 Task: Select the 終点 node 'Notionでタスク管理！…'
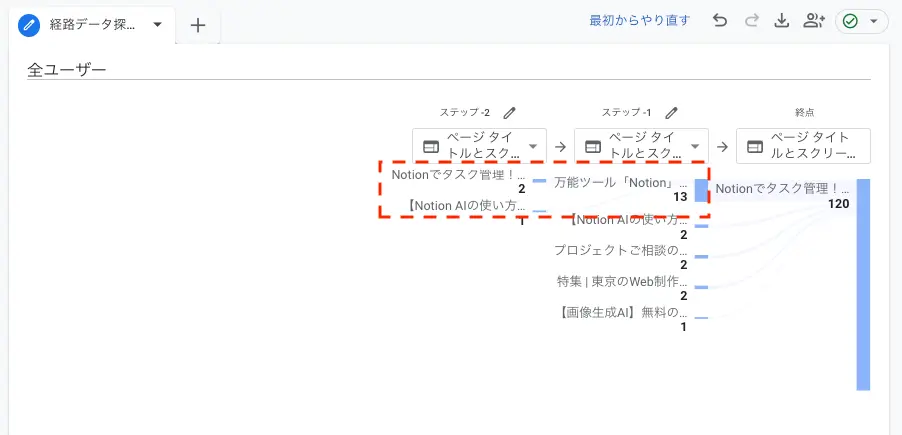tap(782, 188)
